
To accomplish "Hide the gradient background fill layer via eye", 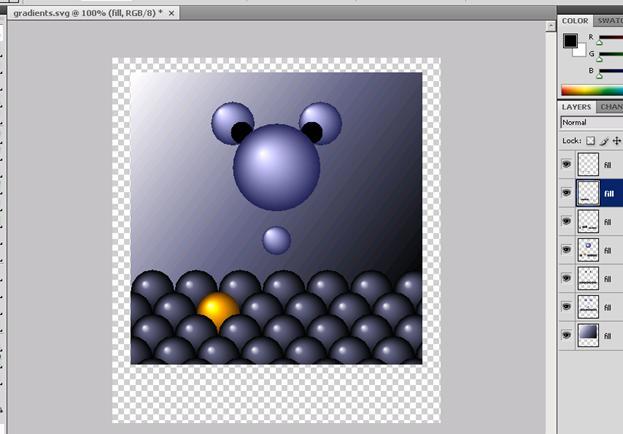I will coord(567,335).
